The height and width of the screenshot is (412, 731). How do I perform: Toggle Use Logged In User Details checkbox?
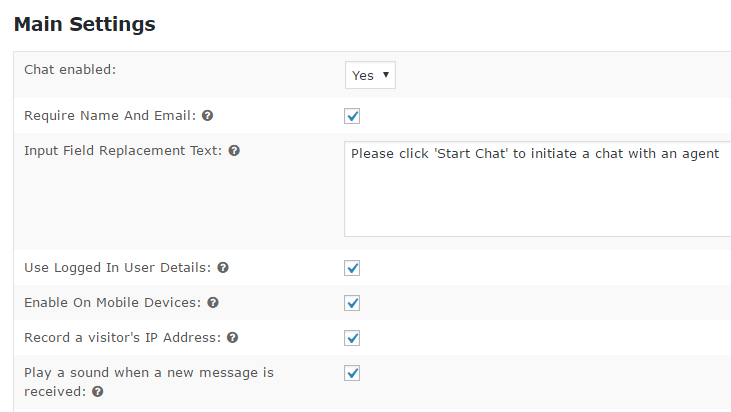(x=352, y=268)
